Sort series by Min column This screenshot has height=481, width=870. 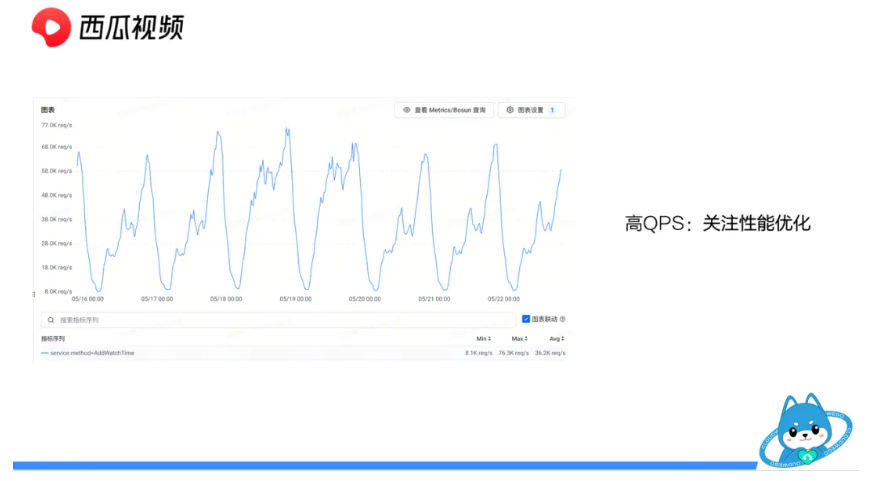tap(484, 338)
